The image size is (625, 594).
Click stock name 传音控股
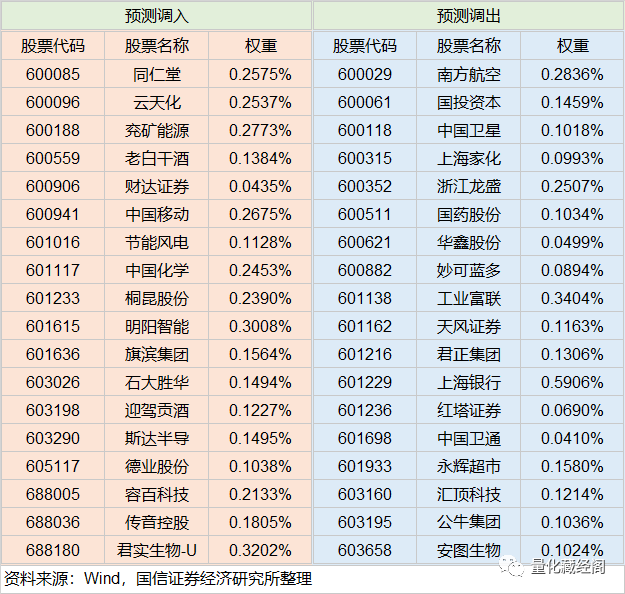coord(157,522)
